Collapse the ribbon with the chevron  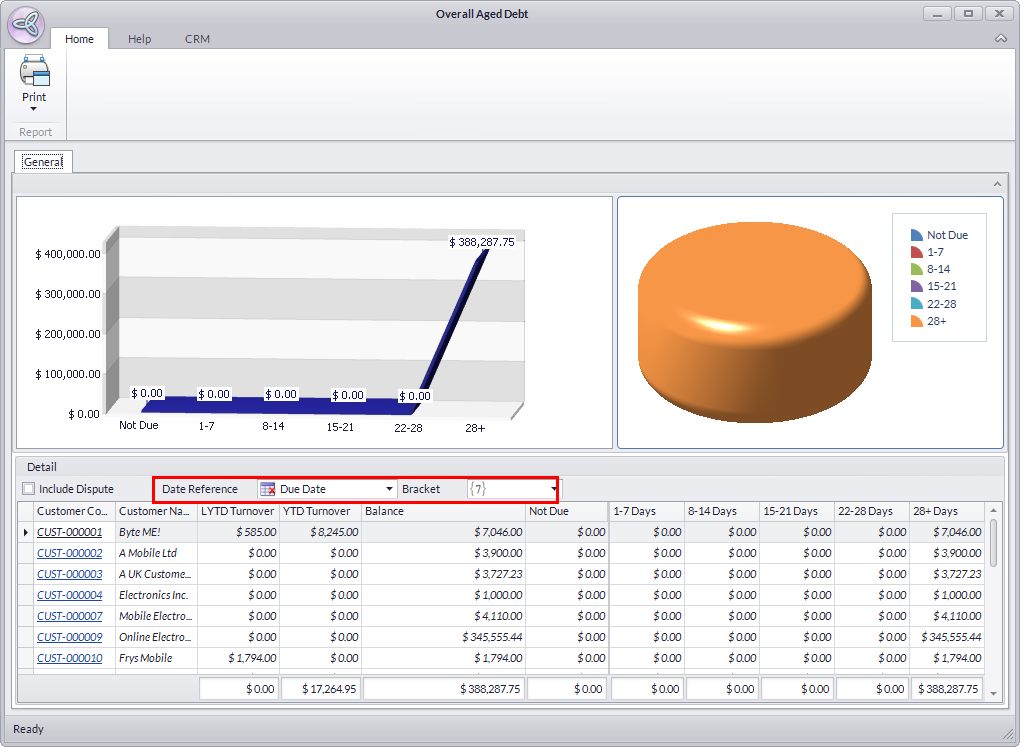[x=1001, y=39]
